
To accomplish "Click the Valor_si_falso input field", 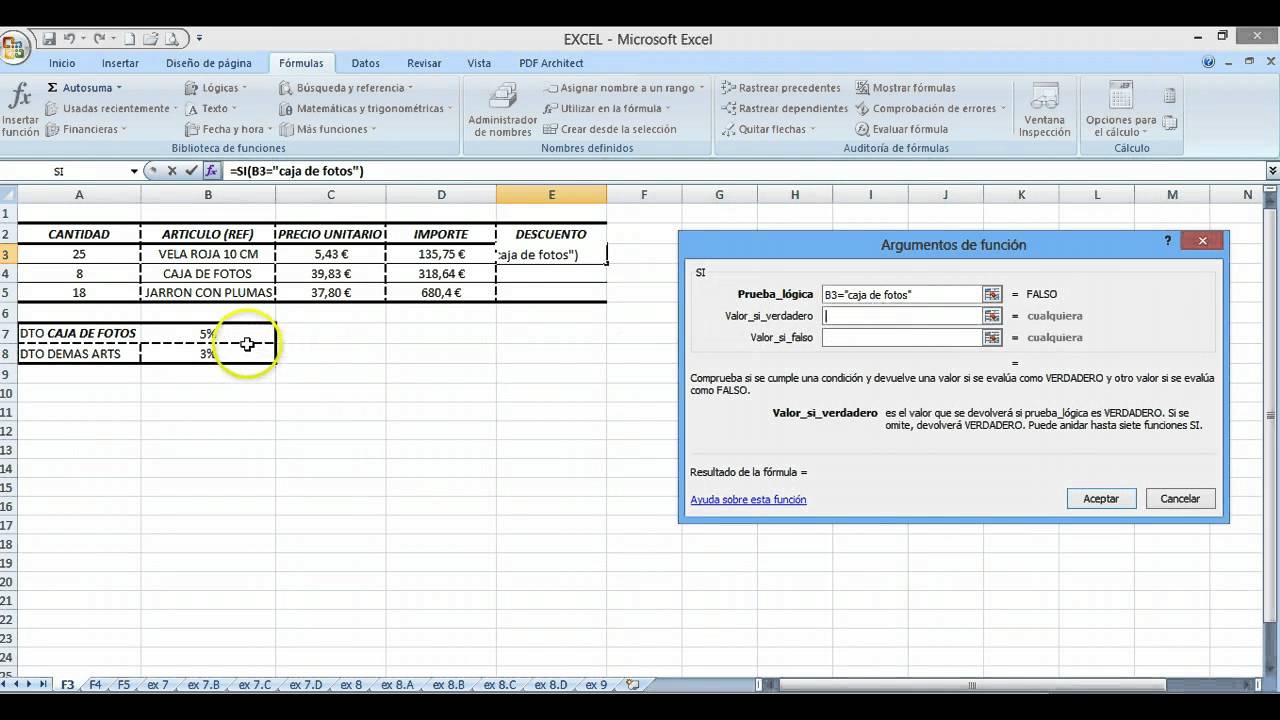I will click(901, 338).
